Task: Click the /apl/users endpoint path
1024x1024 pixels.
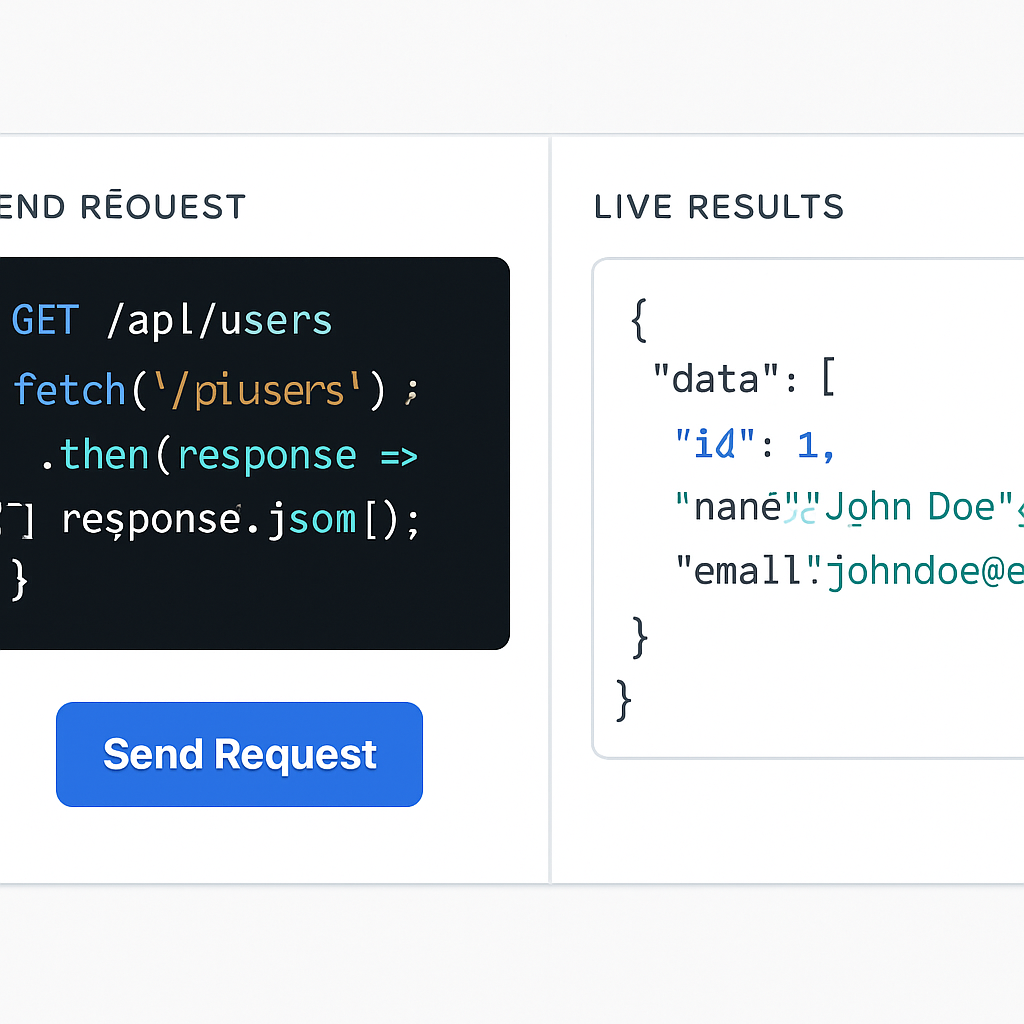Action: point(220,319)
